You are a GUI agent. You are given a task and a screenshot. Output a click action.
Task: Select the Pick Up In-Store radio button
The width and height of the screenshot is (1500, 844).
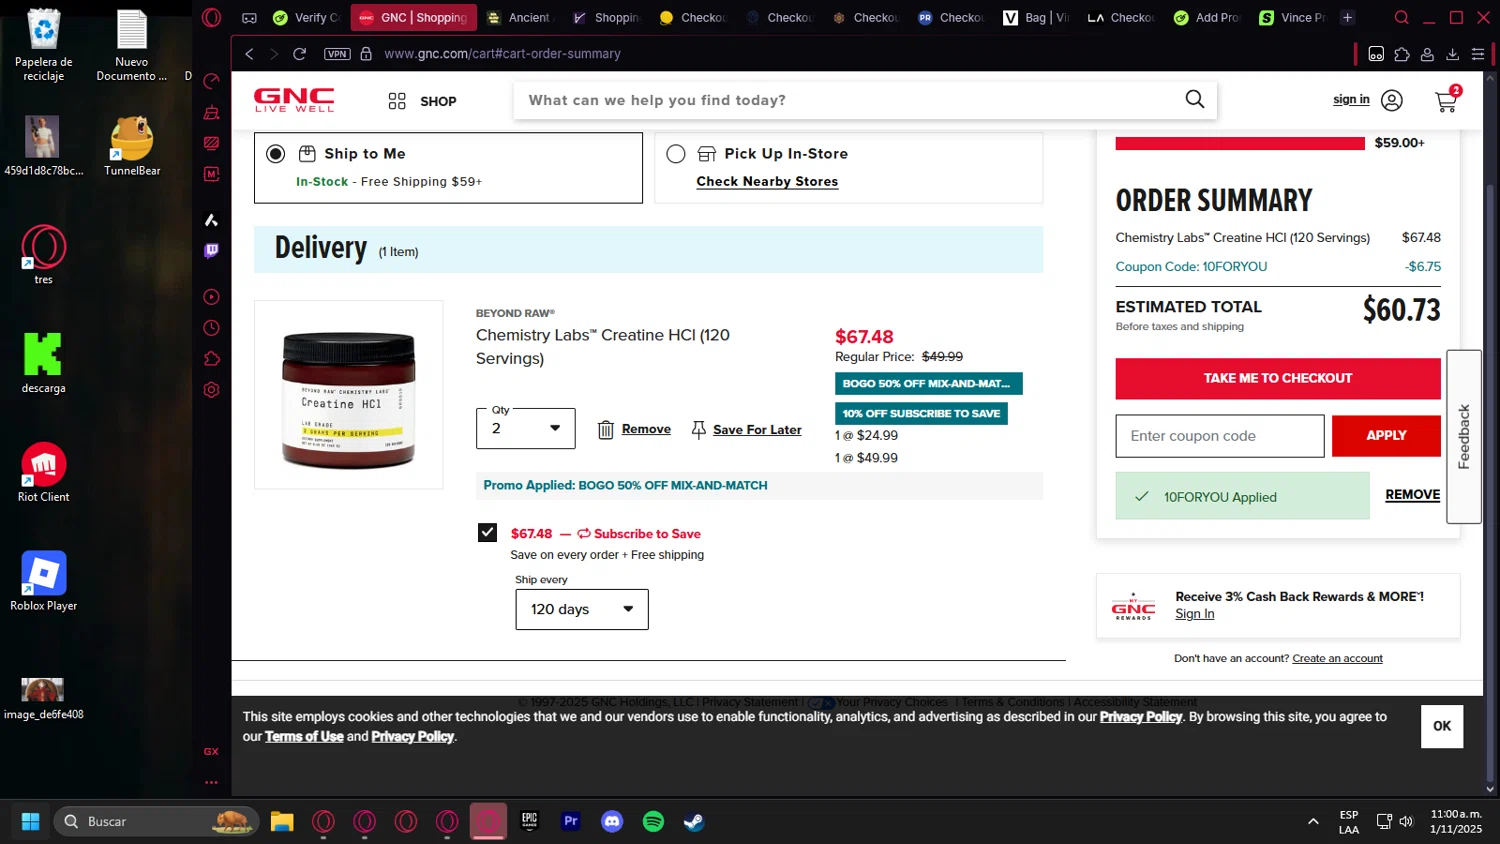coord(676,154)
